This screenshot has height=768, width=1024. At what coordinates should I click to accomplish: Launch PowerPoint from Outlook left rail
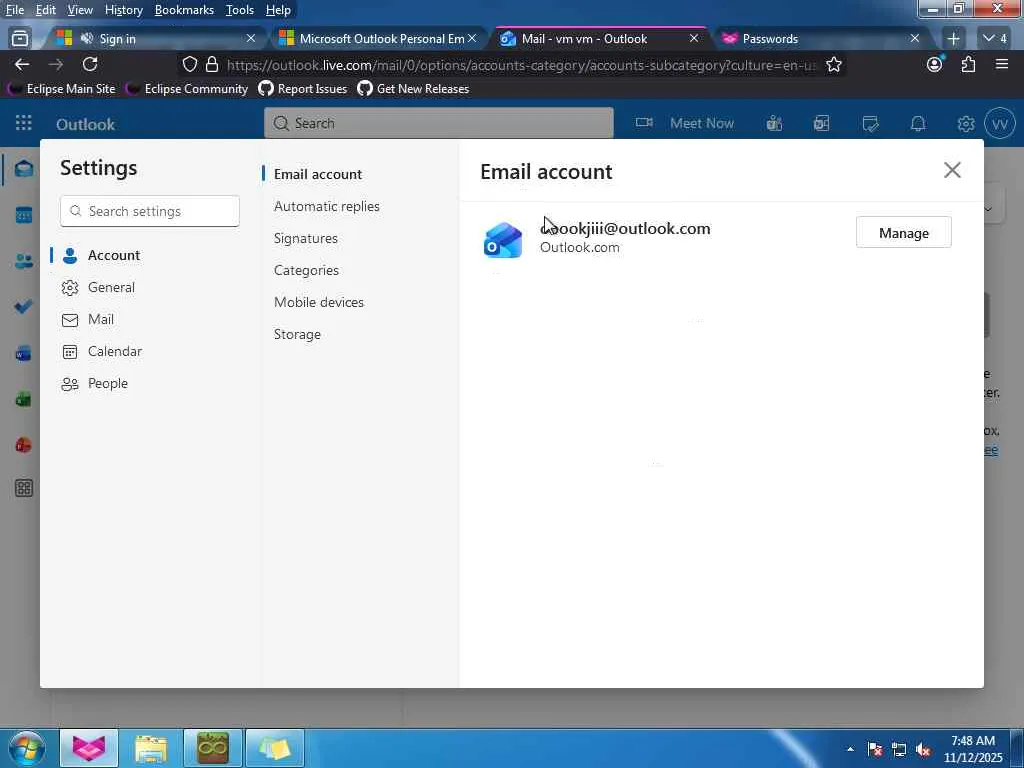click(x=24, y=445)
